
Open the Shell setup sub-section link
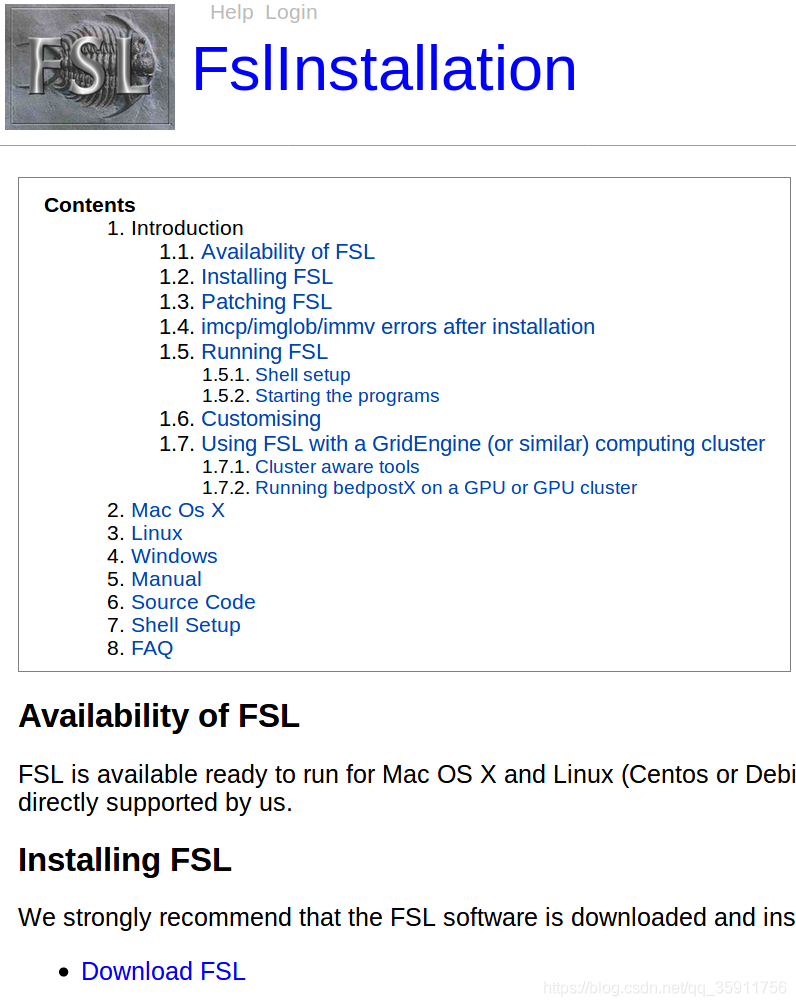[302, 374]
